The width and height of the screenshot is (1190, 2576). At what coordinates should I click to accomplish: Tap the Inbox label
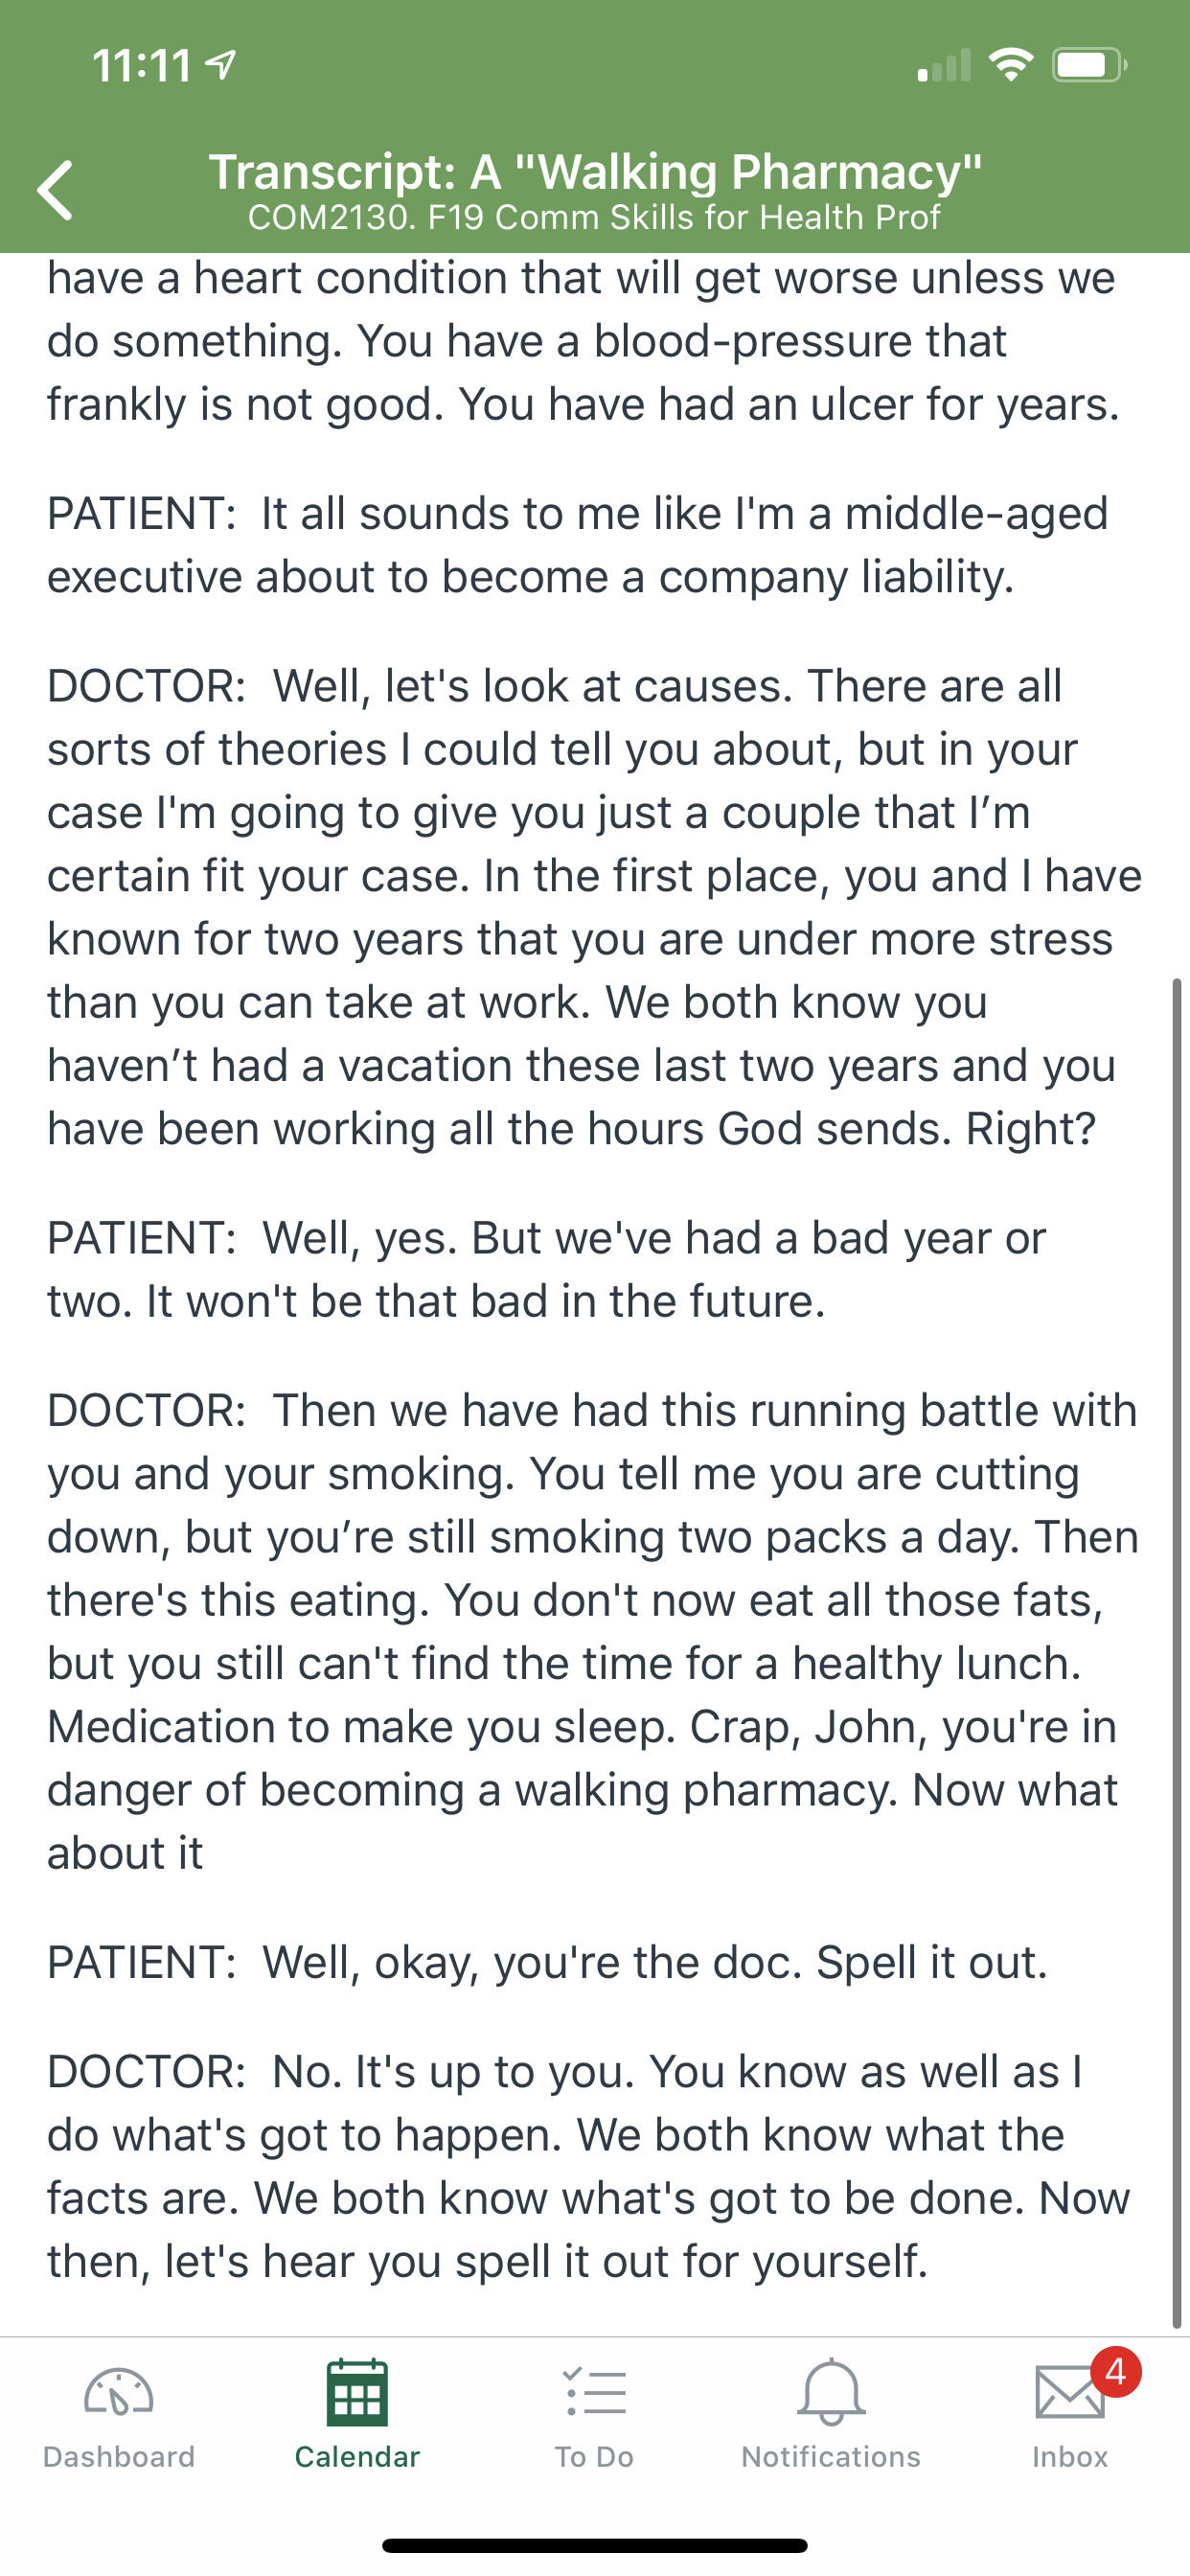(x=1070, y=2457)
